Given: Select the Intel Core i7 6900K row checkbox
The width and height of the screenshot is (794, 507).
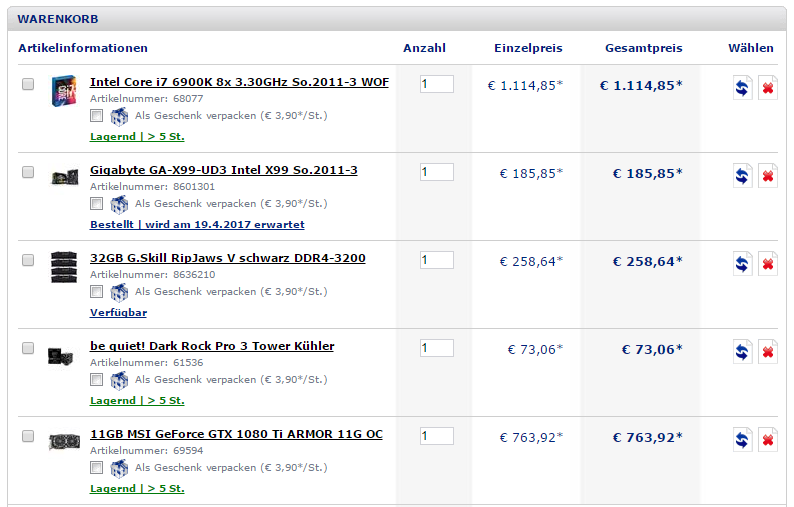Looking at the screenshot, I should pos(28,84).
